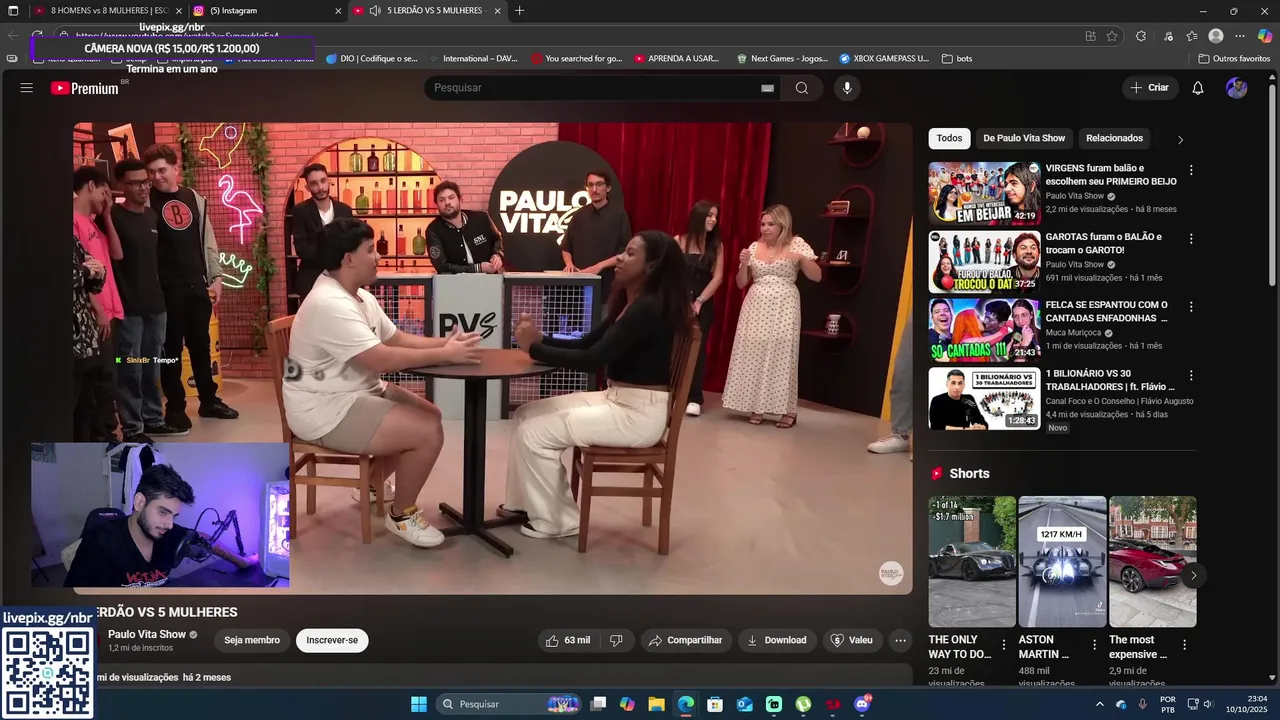Click Compartilhar share button
1280x720 pixels.
pyautogui.click(x=685, y=640)
